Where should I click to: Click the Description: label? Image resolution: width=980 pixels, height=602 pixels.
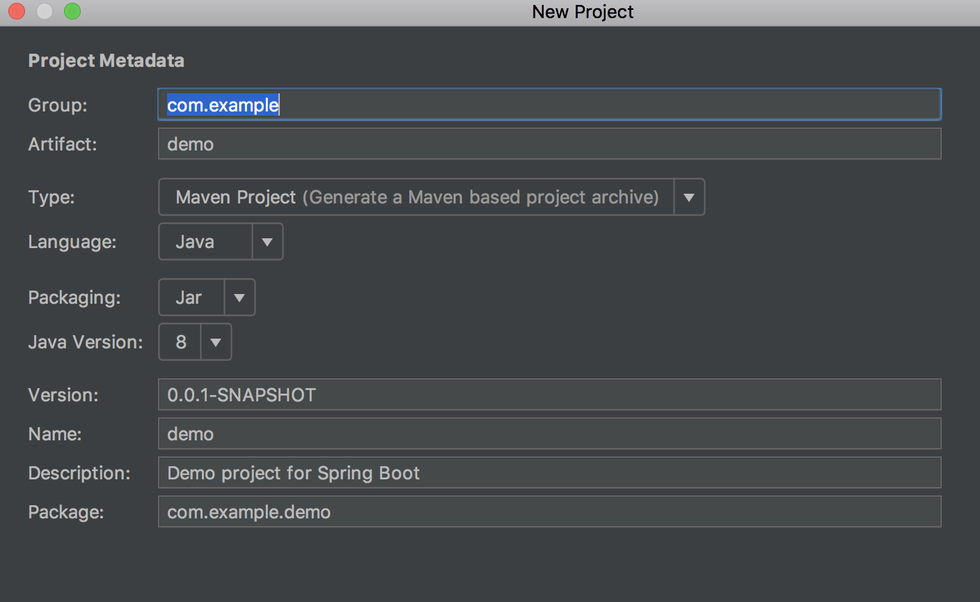click(79, 473)
